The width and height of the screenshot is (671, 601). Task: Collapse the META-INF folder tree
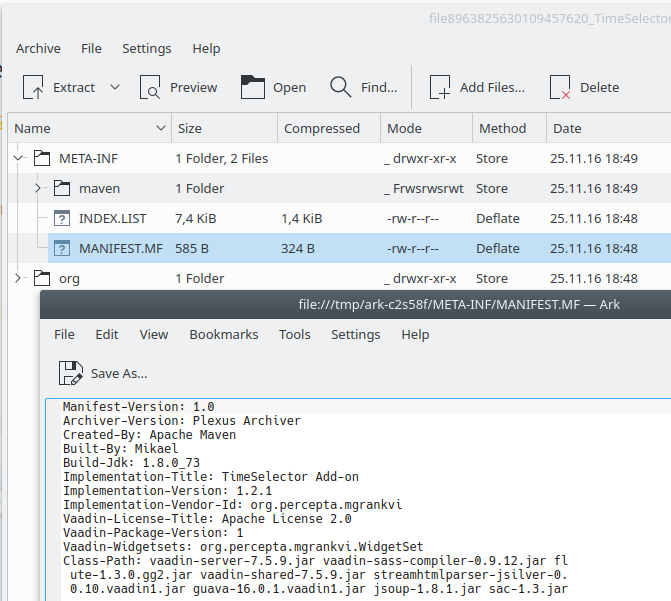18,158
